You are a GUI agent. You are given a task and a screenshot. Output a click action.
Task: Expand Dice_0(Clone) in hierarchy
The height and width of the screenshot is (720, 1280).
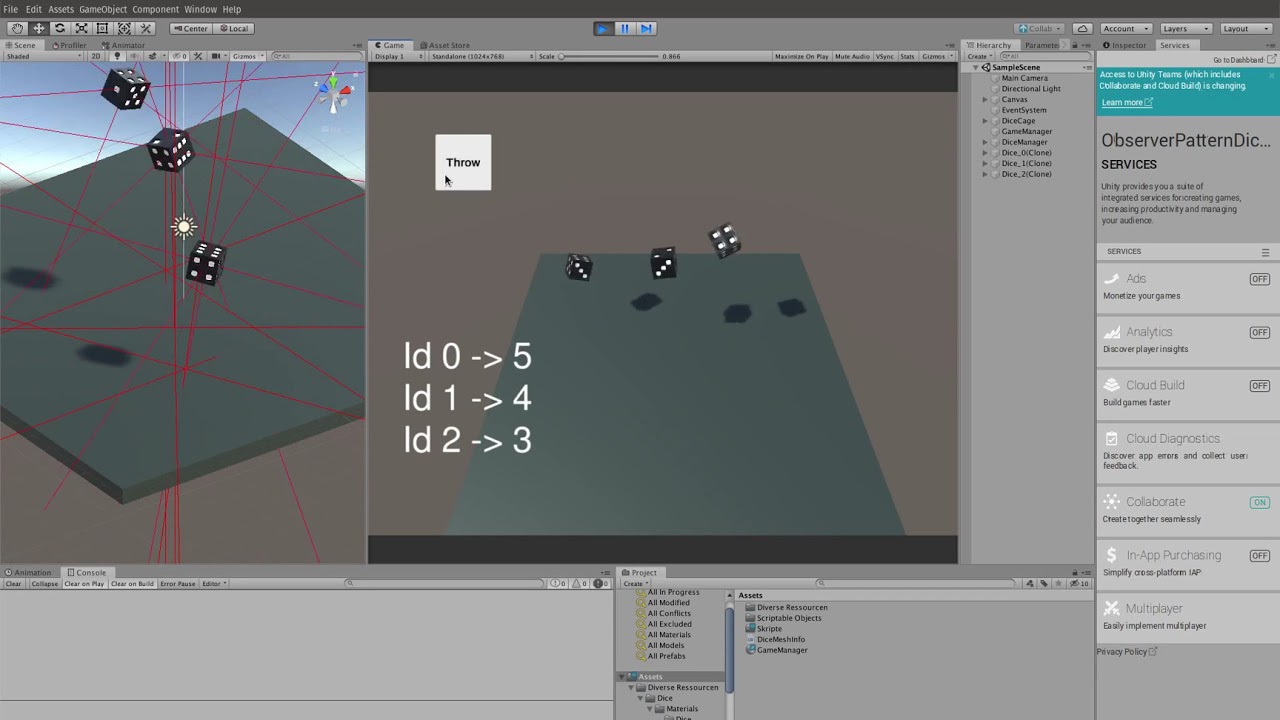coord(985,153)
